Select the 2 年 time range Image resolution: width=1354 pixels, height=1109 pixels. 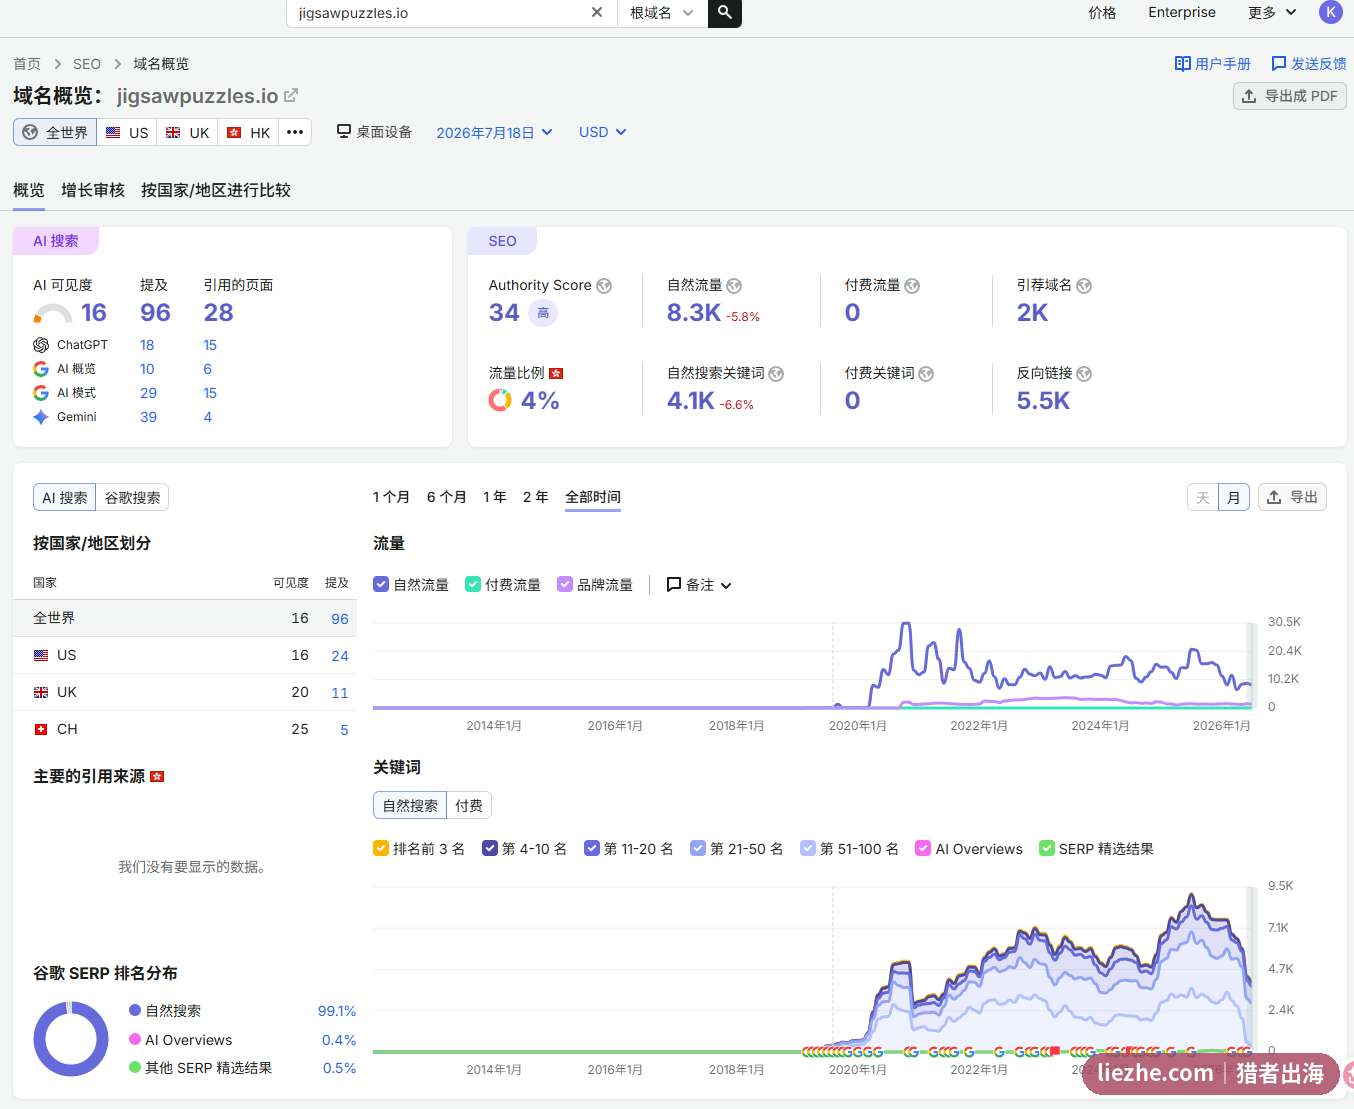click(x=536, y=497)
